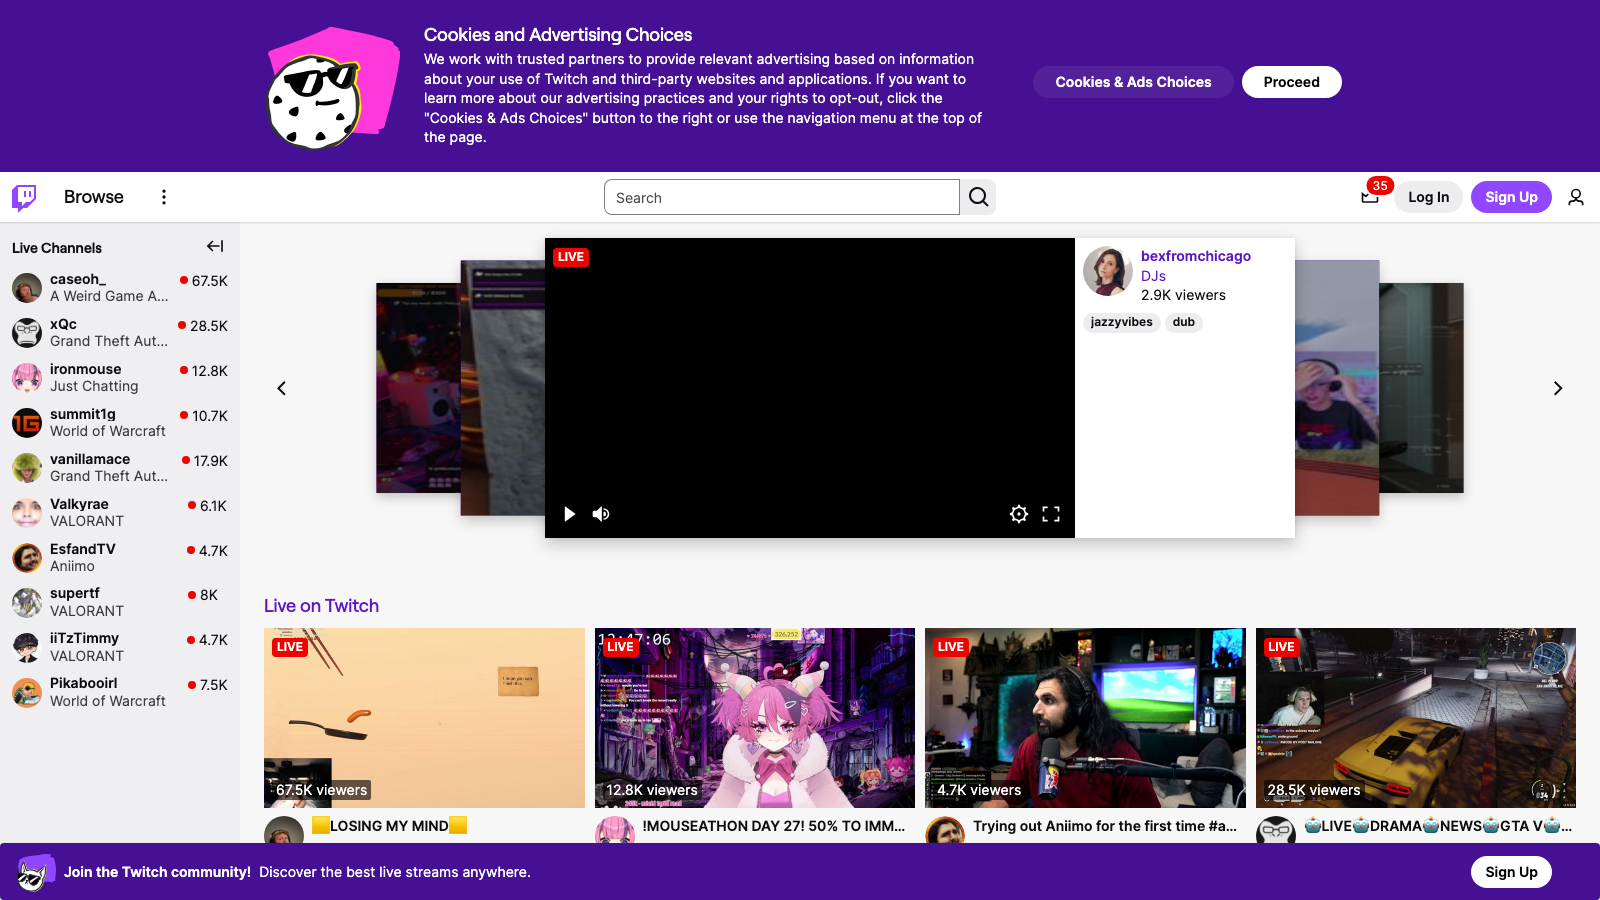Collapse the Live Channels sidebar
Image resolution: width=1600 pixels, height=900 pixels.
pos(215,246)
